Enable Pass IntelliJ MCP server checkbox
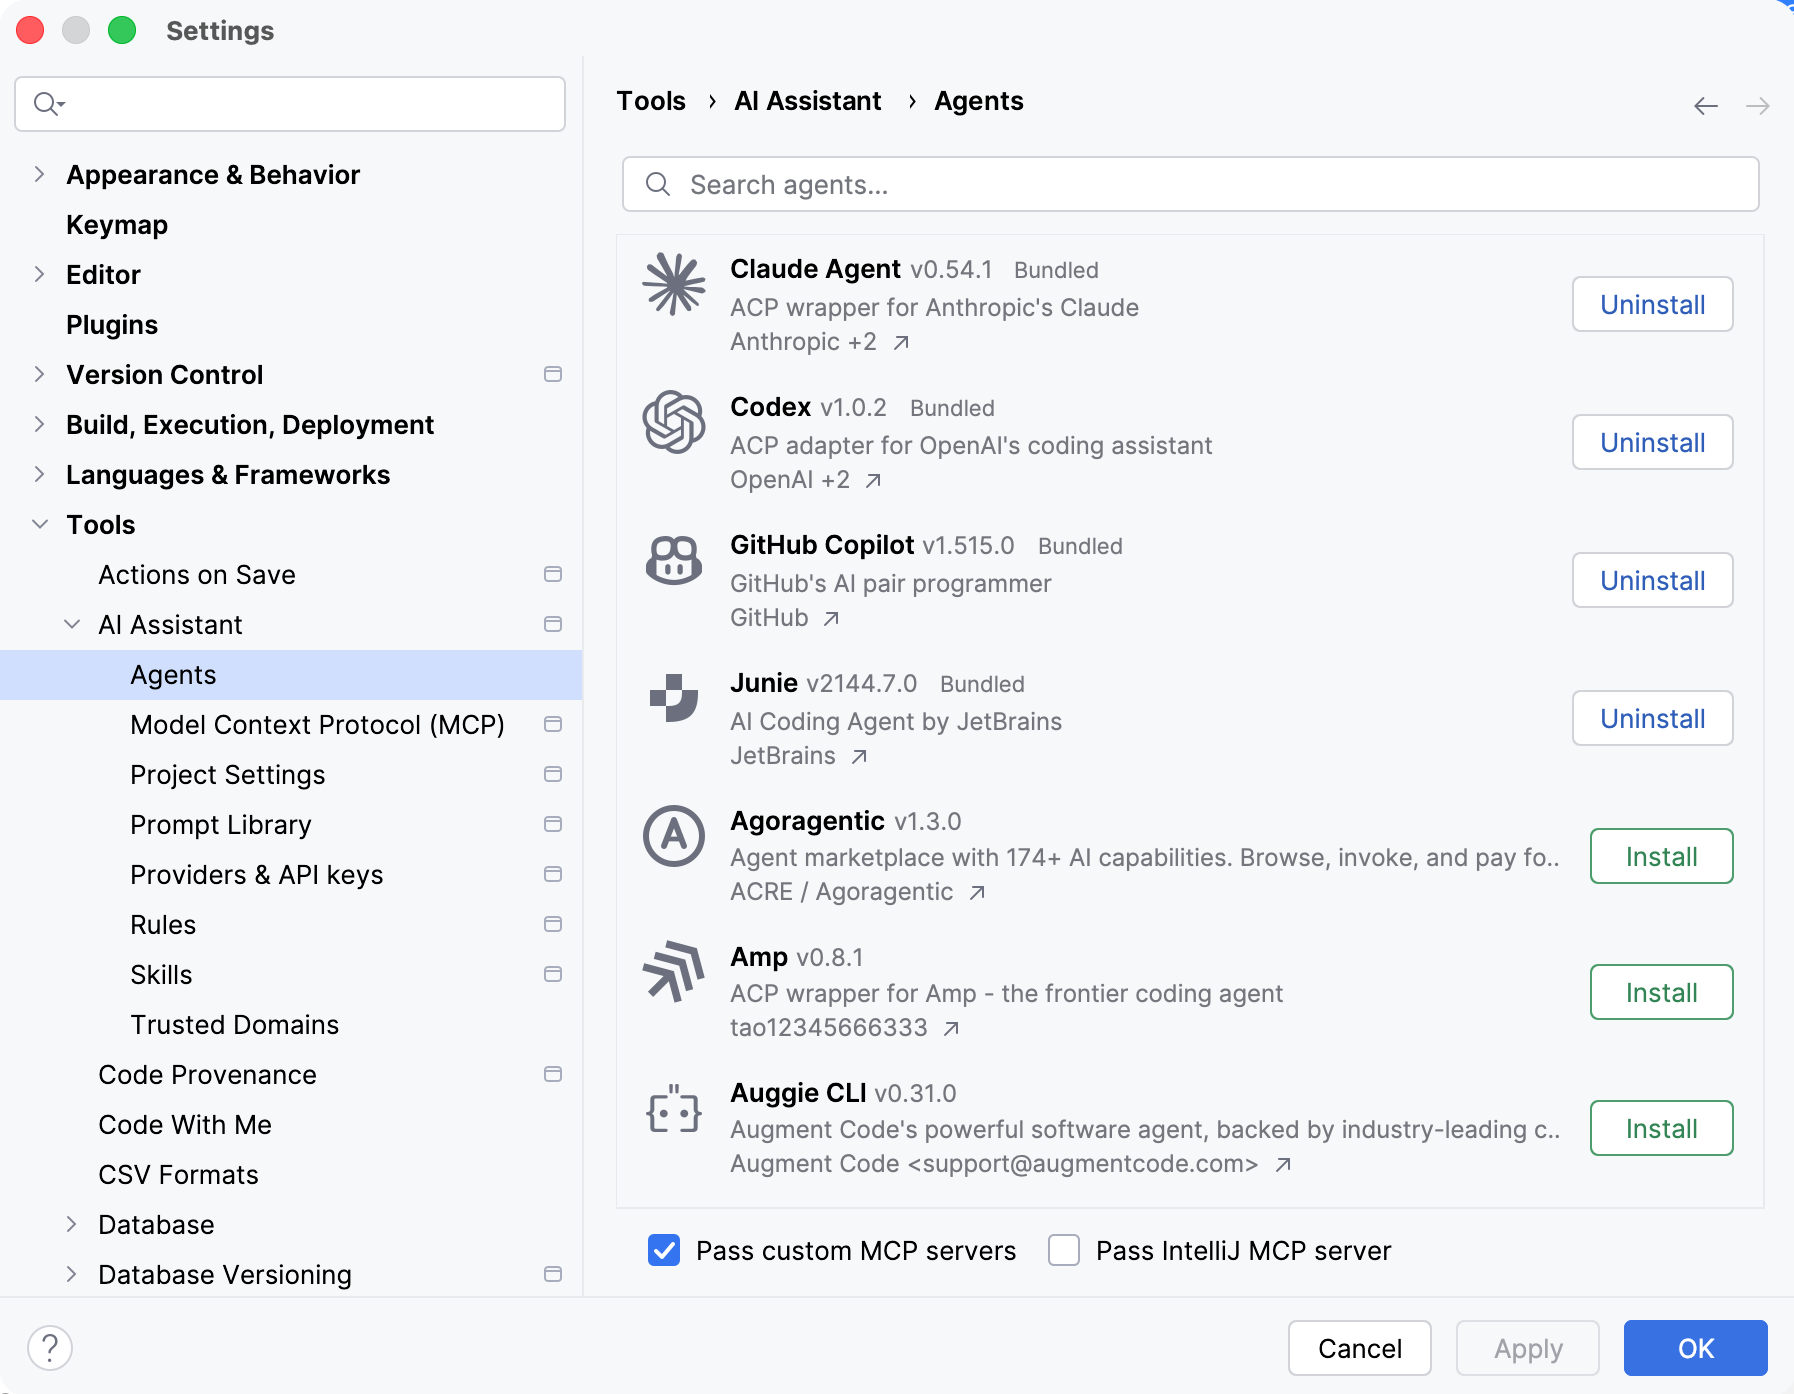 click(x=1064, y=1250)
